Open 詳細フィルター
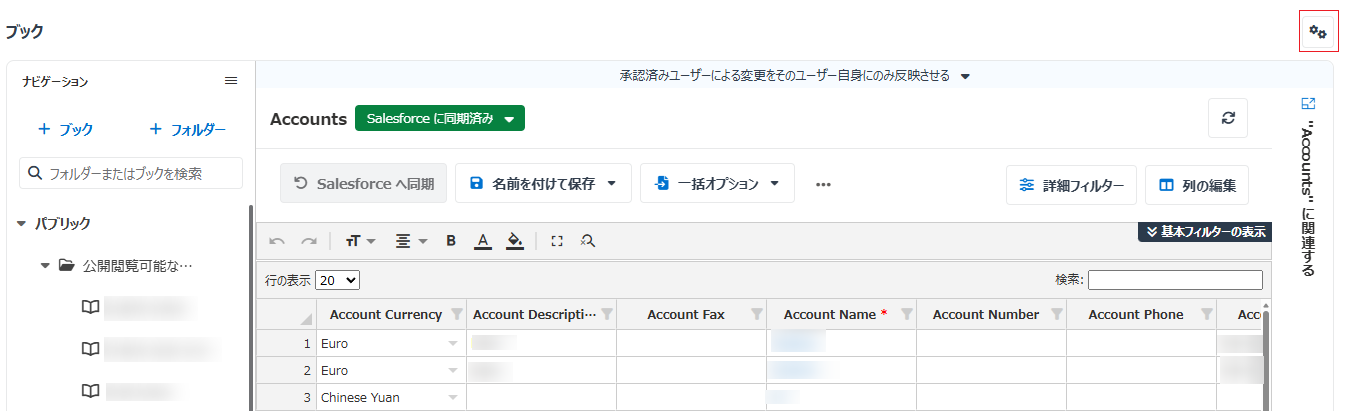 (x=1071, y=185)
